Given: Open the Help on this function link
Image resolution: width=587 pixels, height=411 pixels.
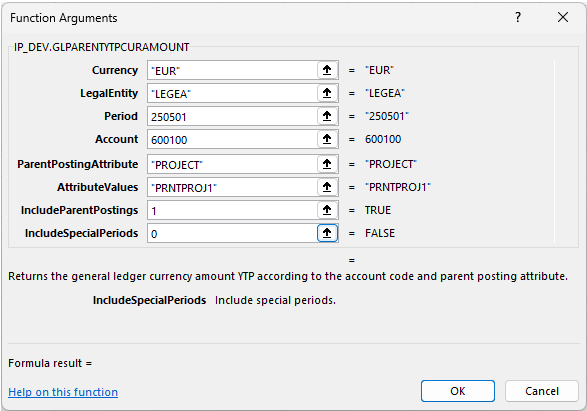Looking at the screenshot, I should 63,392.
